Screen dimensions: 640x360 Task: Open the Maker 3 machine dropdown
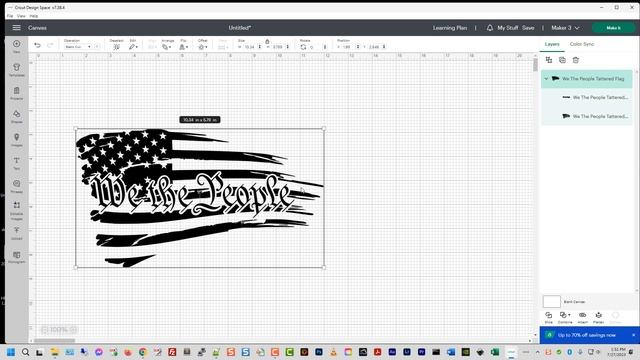pyautogui.click(x=565, y=28)
